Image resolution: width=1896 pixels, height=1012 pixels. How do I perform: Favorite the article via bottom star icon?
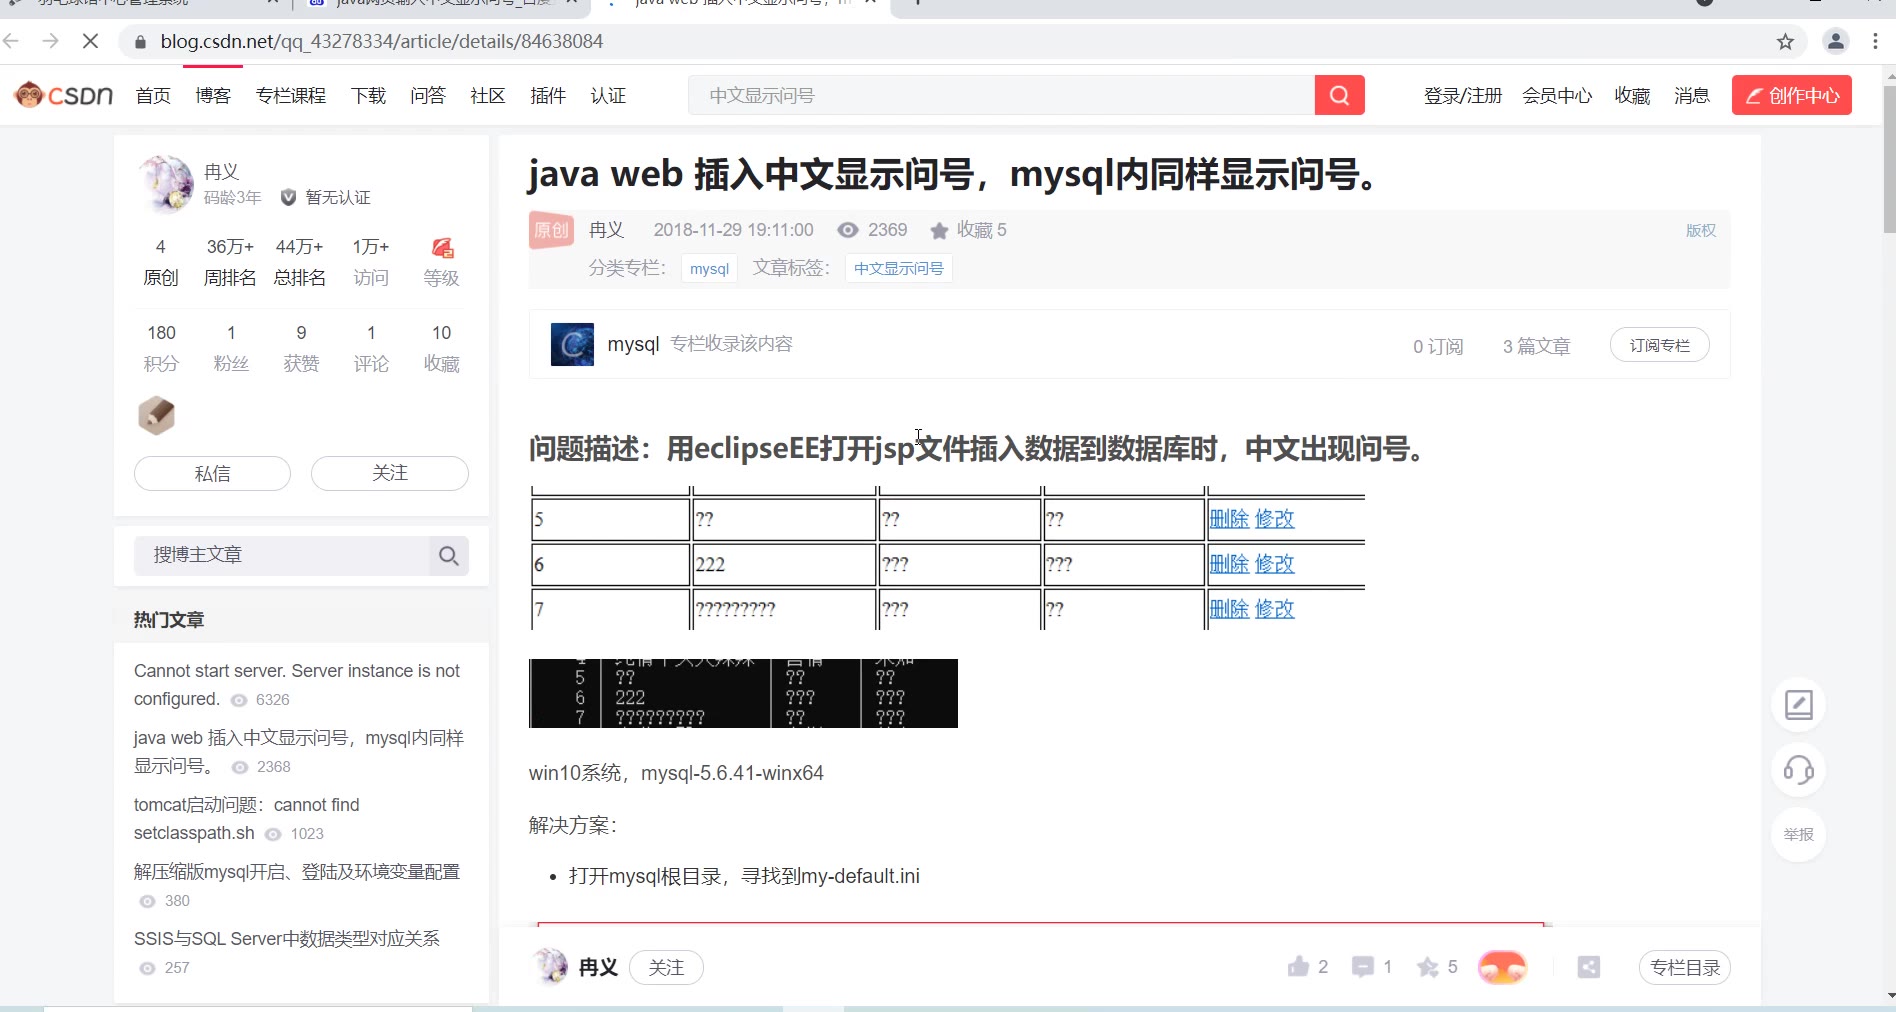[1428, 966]
